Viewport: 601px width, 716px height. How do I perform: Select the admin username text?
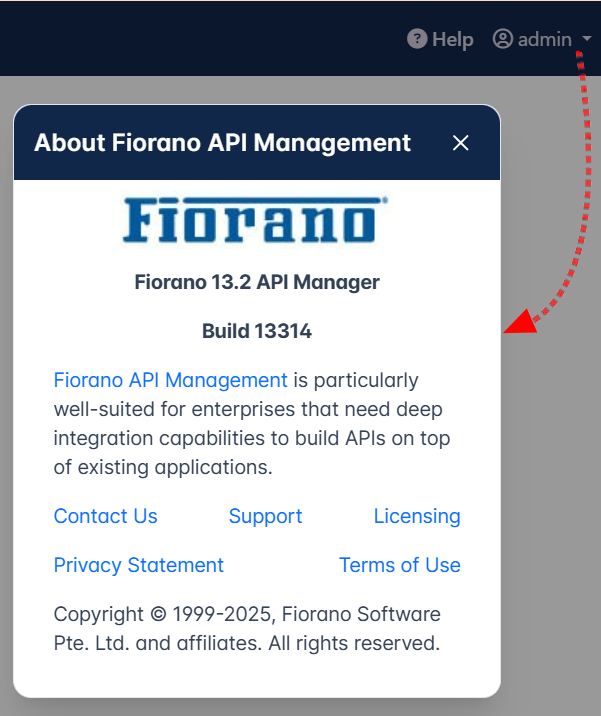pyautogui.click(x=544, y=39)
